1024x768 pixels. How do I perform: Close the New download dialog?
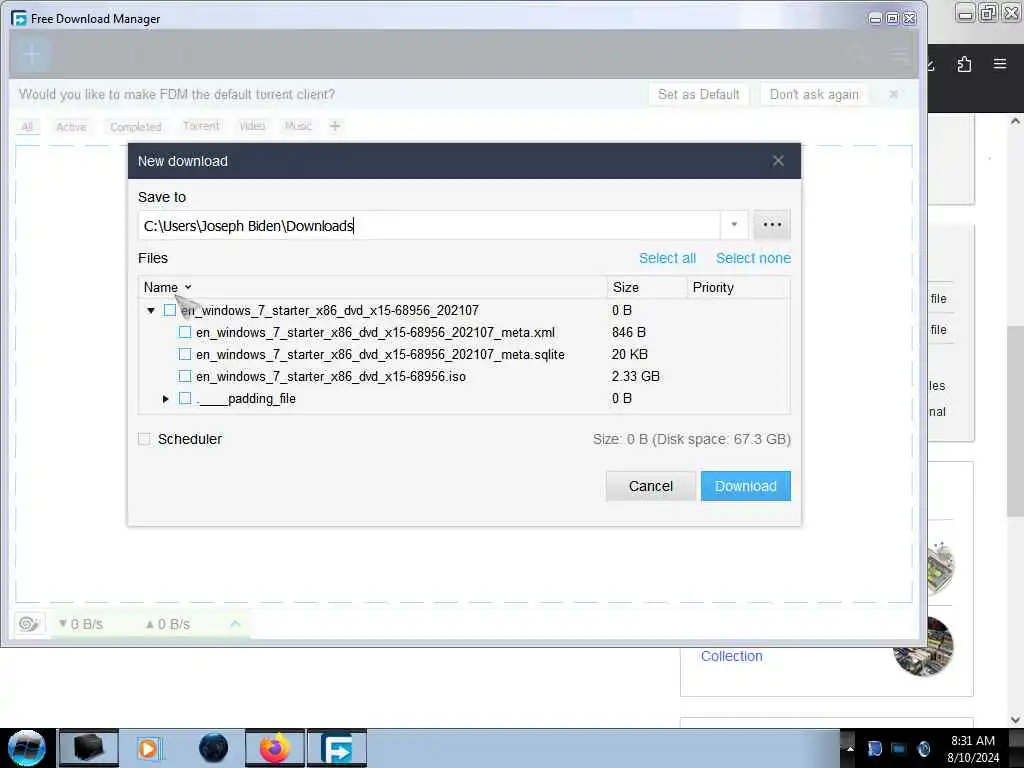778,161
